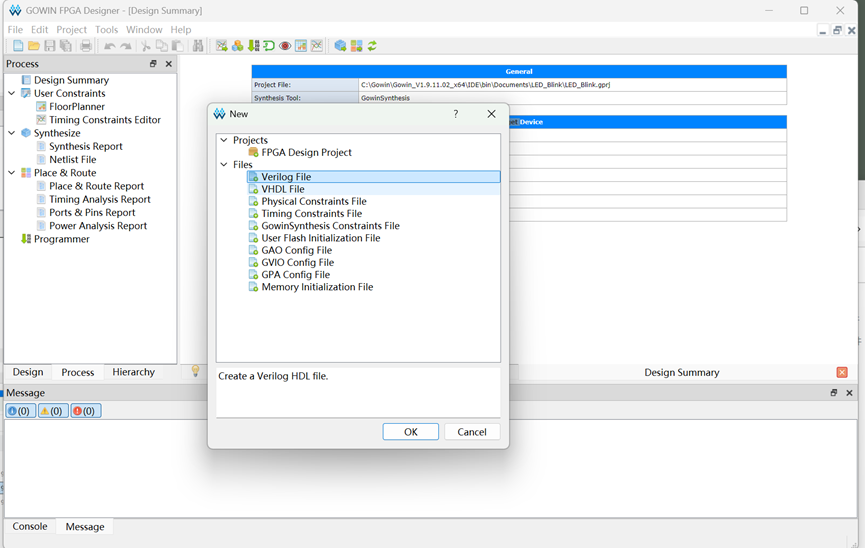Open the Project menu
Screen dimensions: 865x548
(x=71, y=29)
